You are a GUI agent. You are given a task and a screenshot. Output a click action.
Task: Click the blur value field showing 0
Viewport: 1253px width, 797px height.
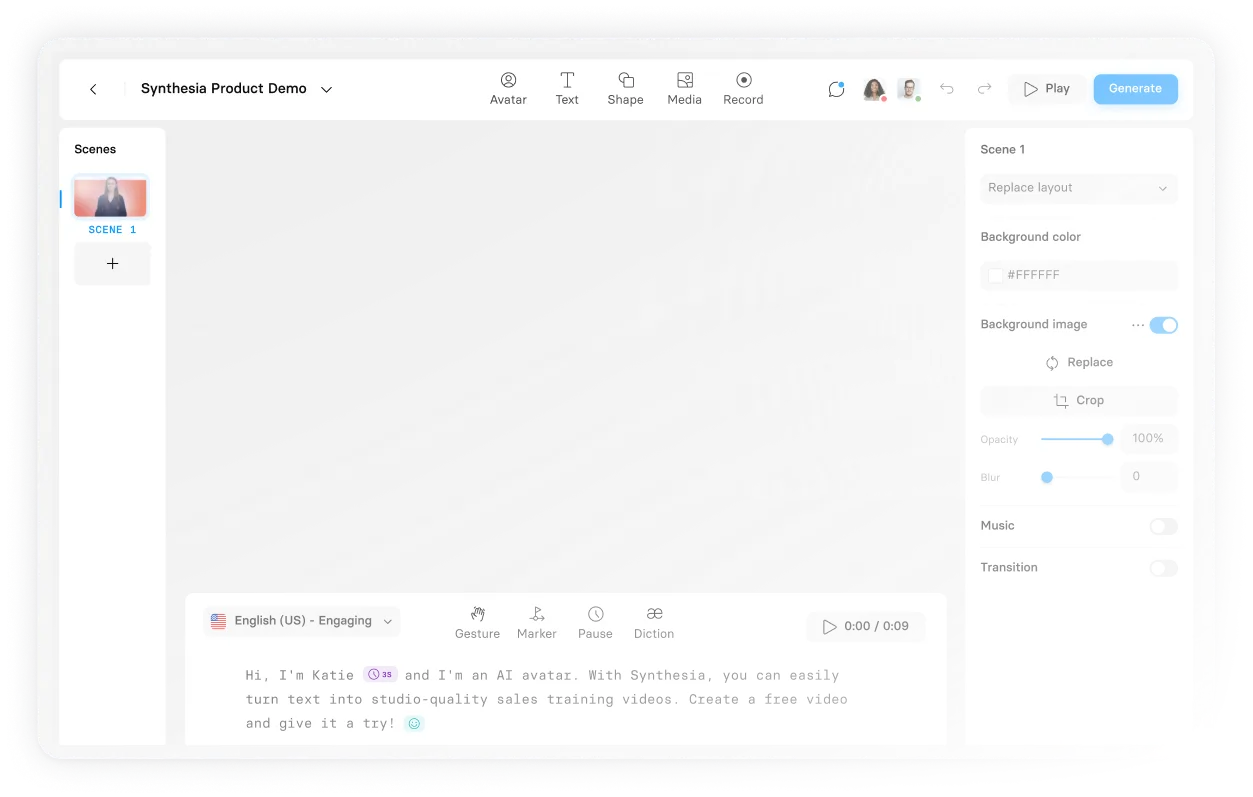[1148, 477]
